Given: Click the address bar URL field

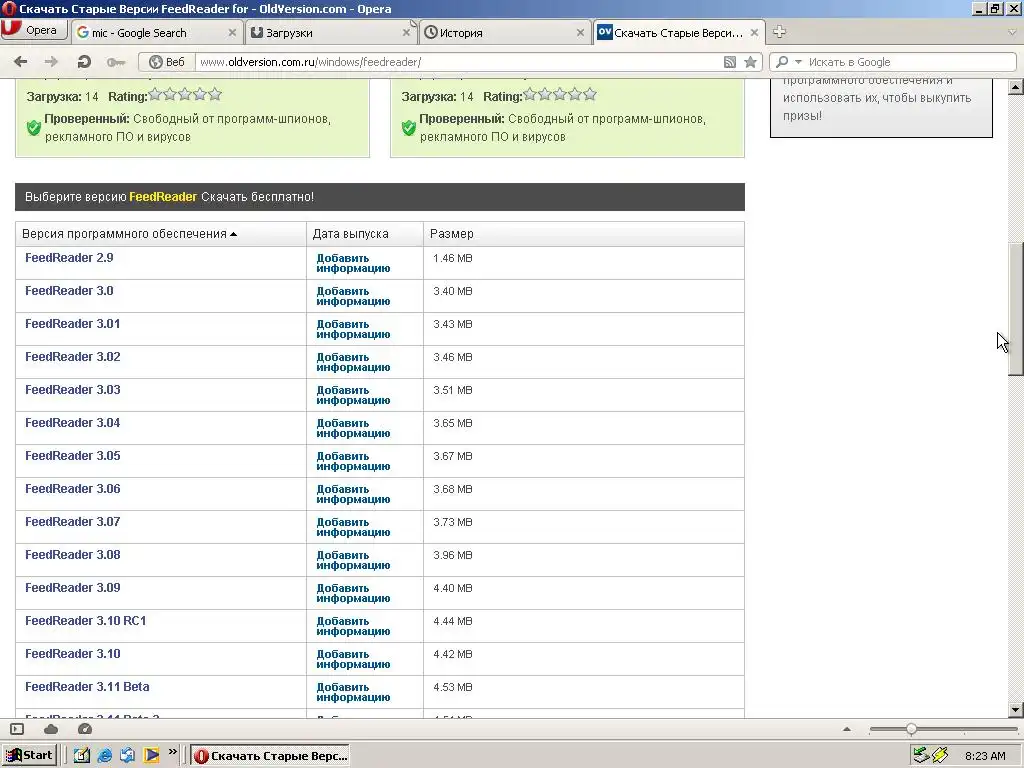Looking at the screenshot, I should tap(457, 62).
